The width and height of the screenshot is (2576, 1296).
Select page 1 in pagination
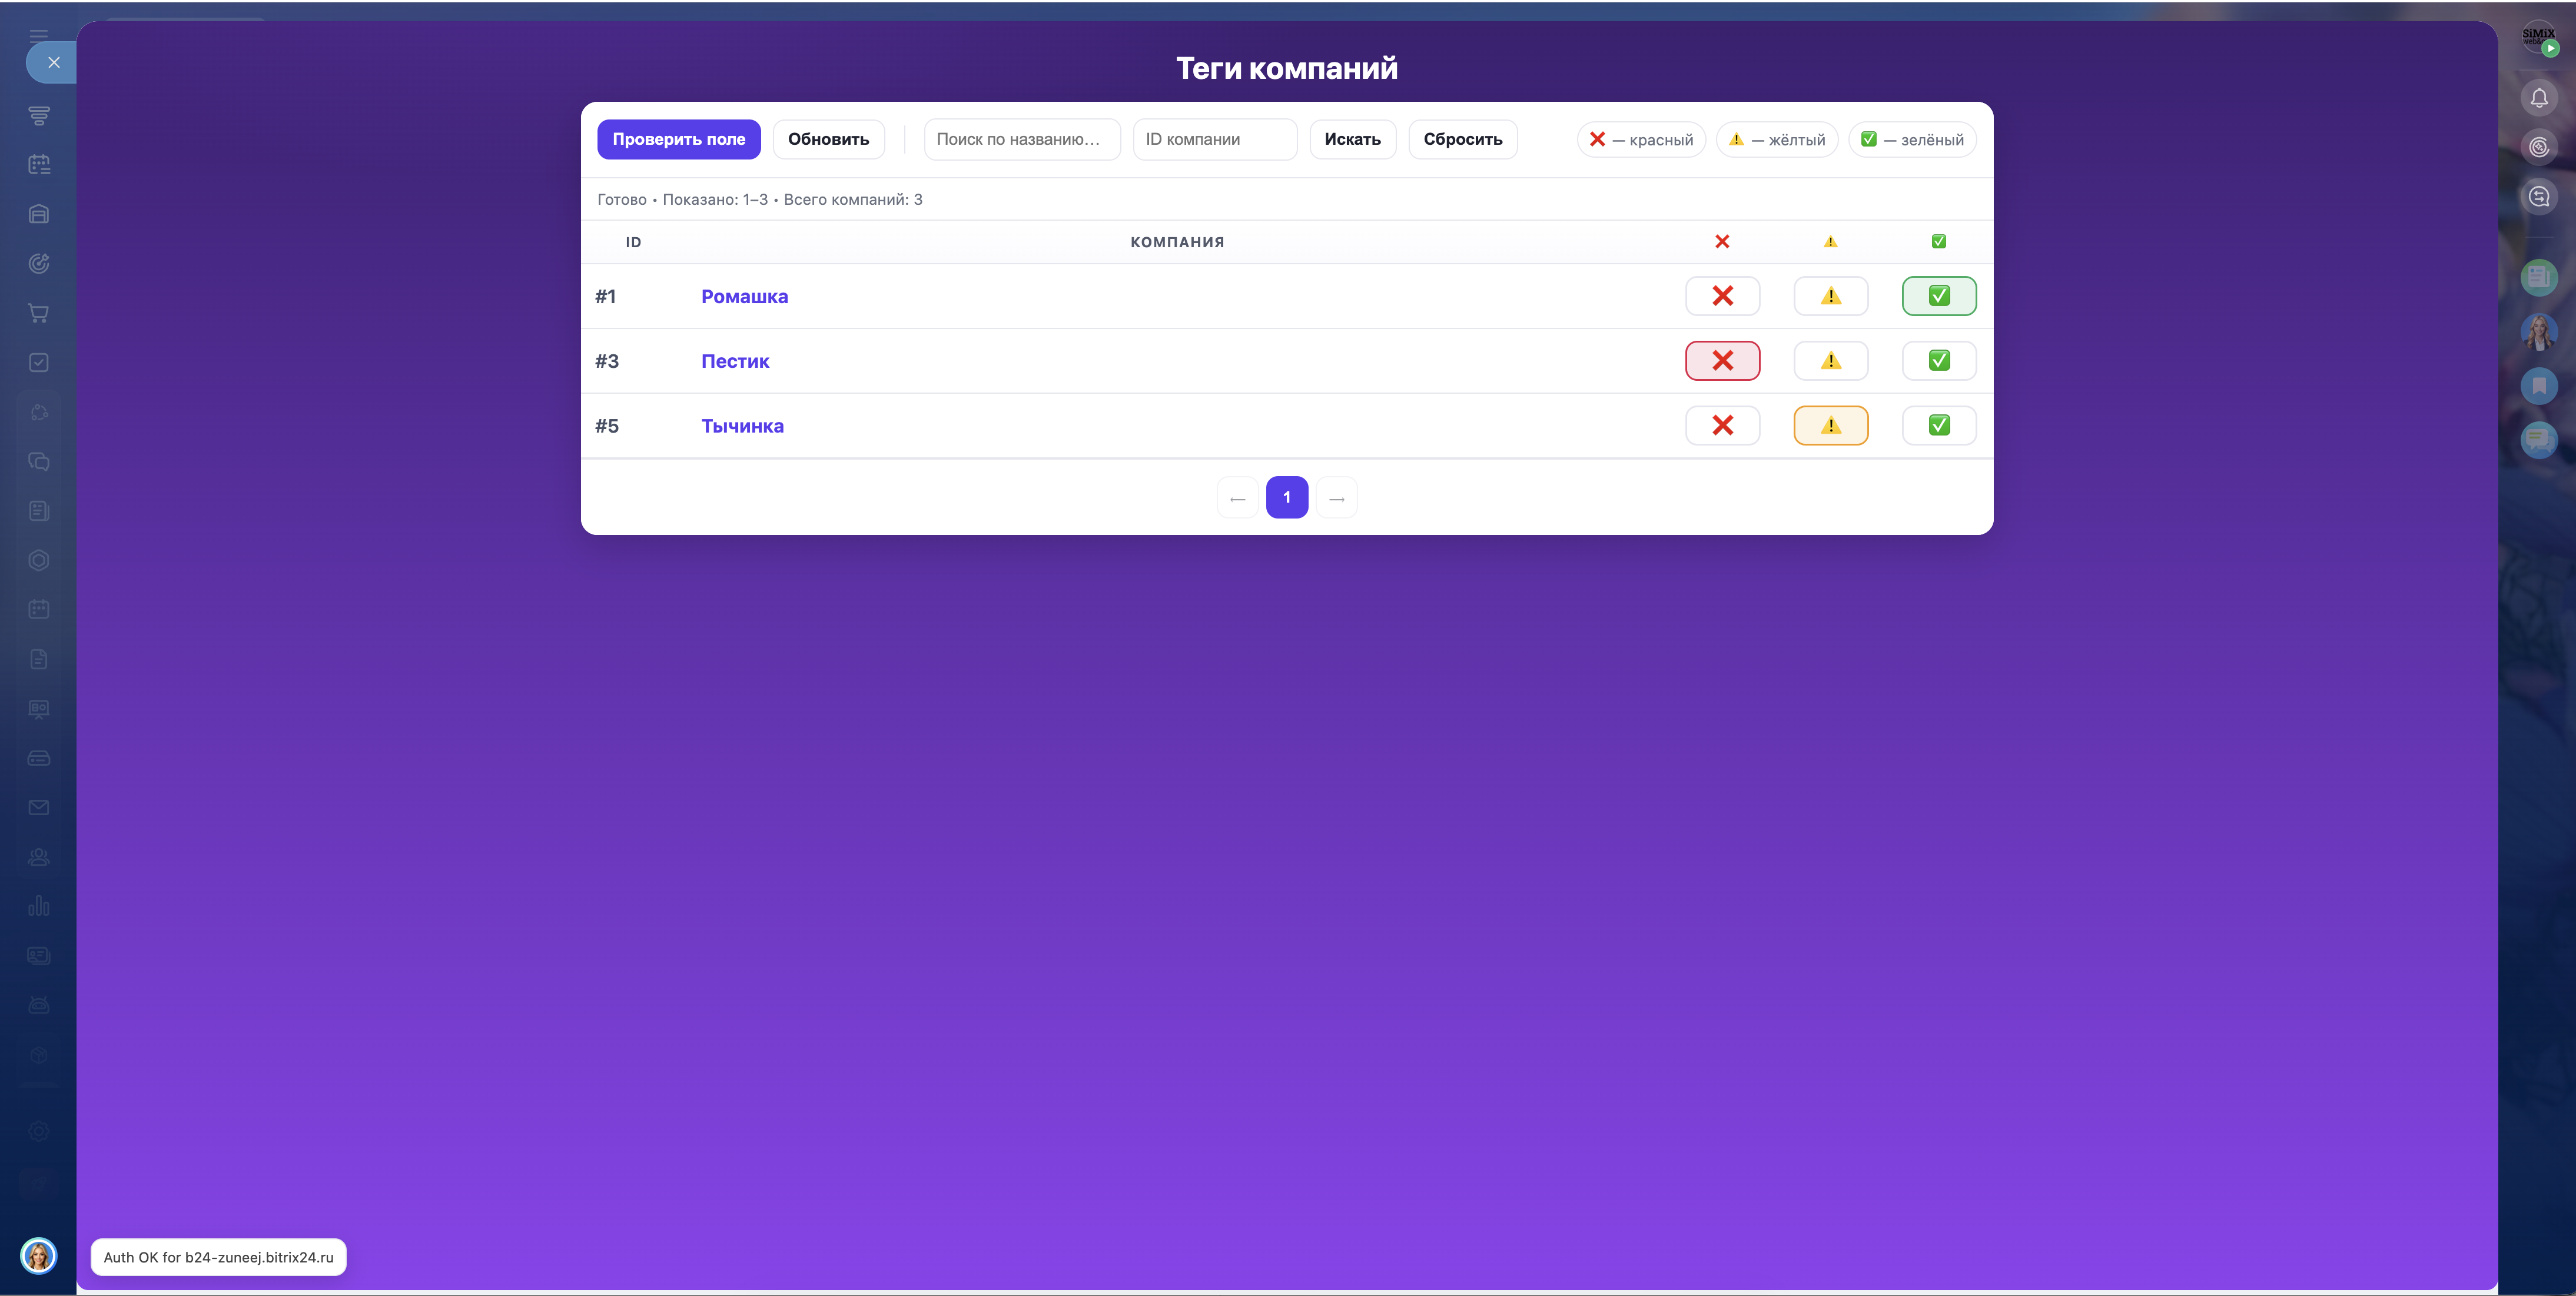[1286, 498]
